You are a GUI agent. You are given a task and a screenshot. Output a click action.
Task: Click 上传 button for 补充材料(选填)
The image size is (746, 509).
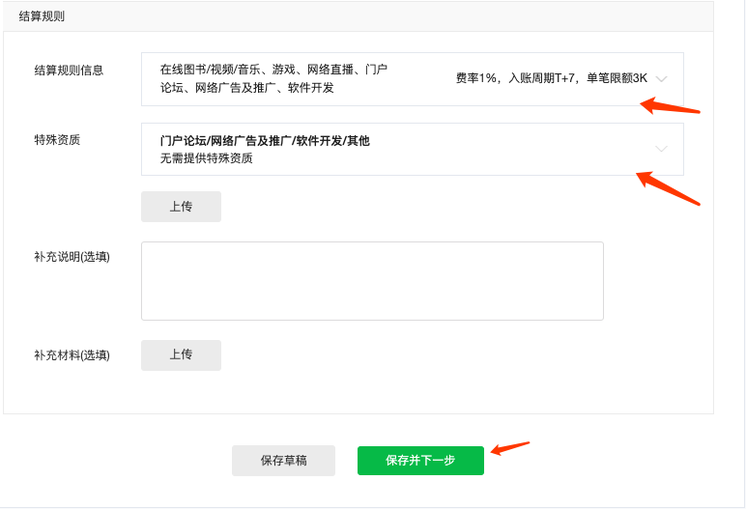point(181,355)
